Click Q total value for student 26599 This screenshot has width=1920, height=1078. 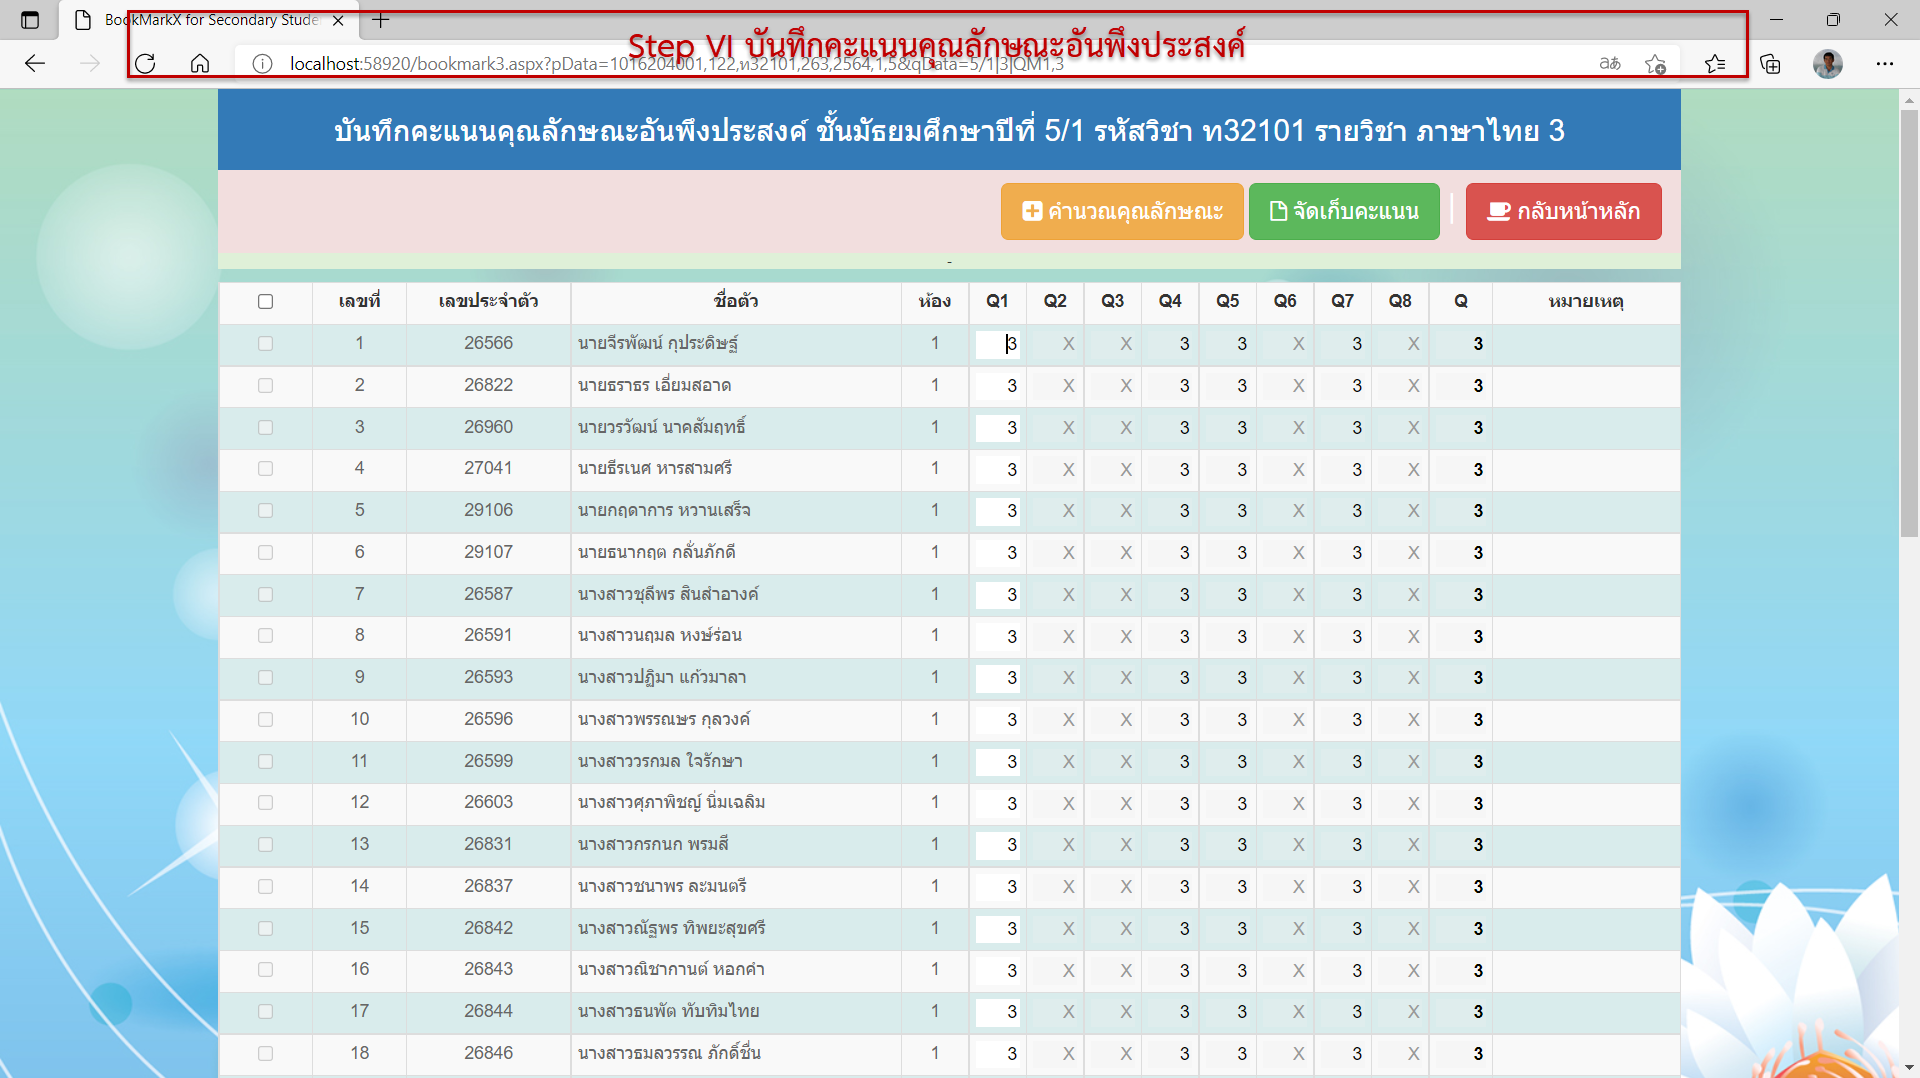point(1478,762)
